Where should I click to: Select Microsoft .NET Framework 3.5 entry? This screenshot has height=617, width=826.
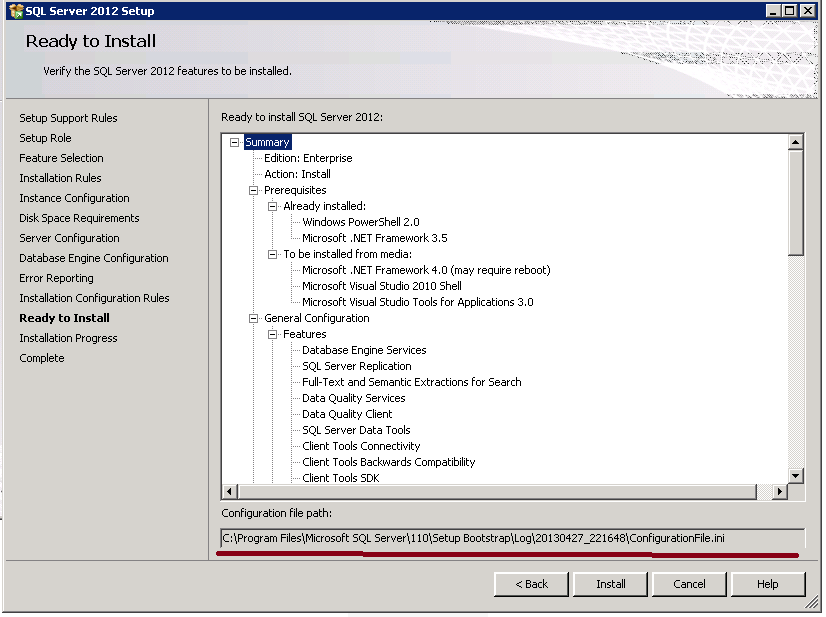coord(375,238)
